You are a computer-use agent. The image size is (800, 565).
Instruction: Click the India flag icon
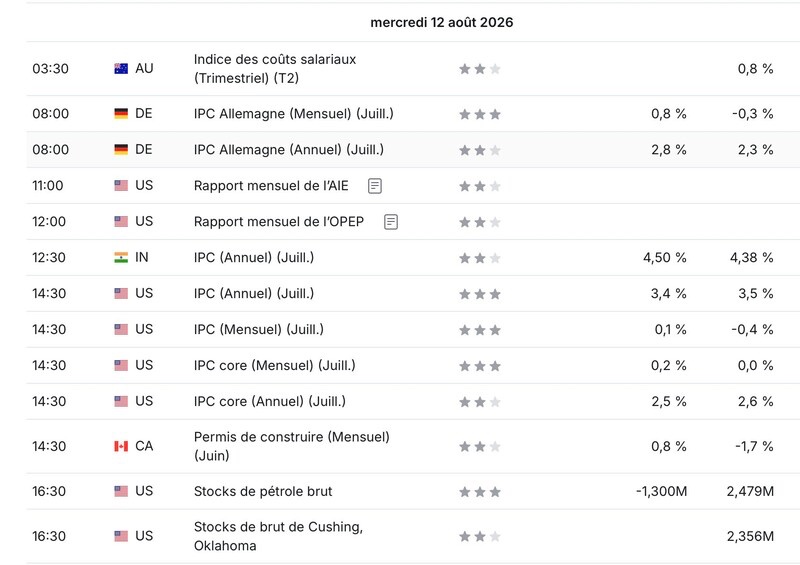[121, 257]
